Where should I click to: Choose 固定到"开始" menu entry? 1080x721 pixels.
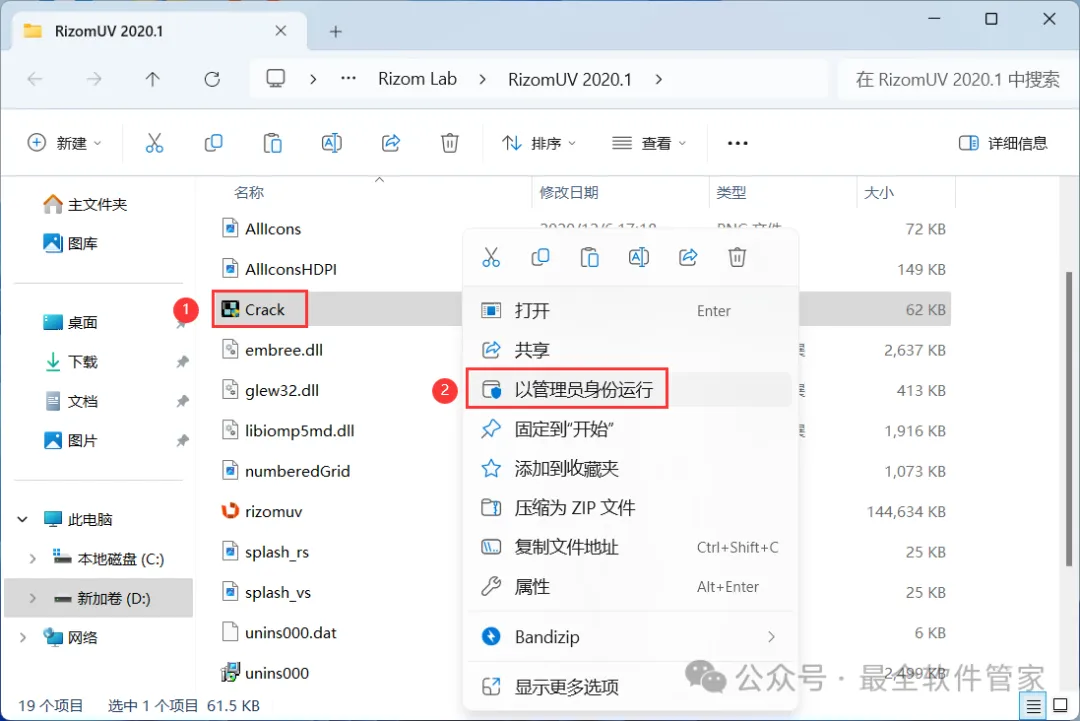coord(630,429)
